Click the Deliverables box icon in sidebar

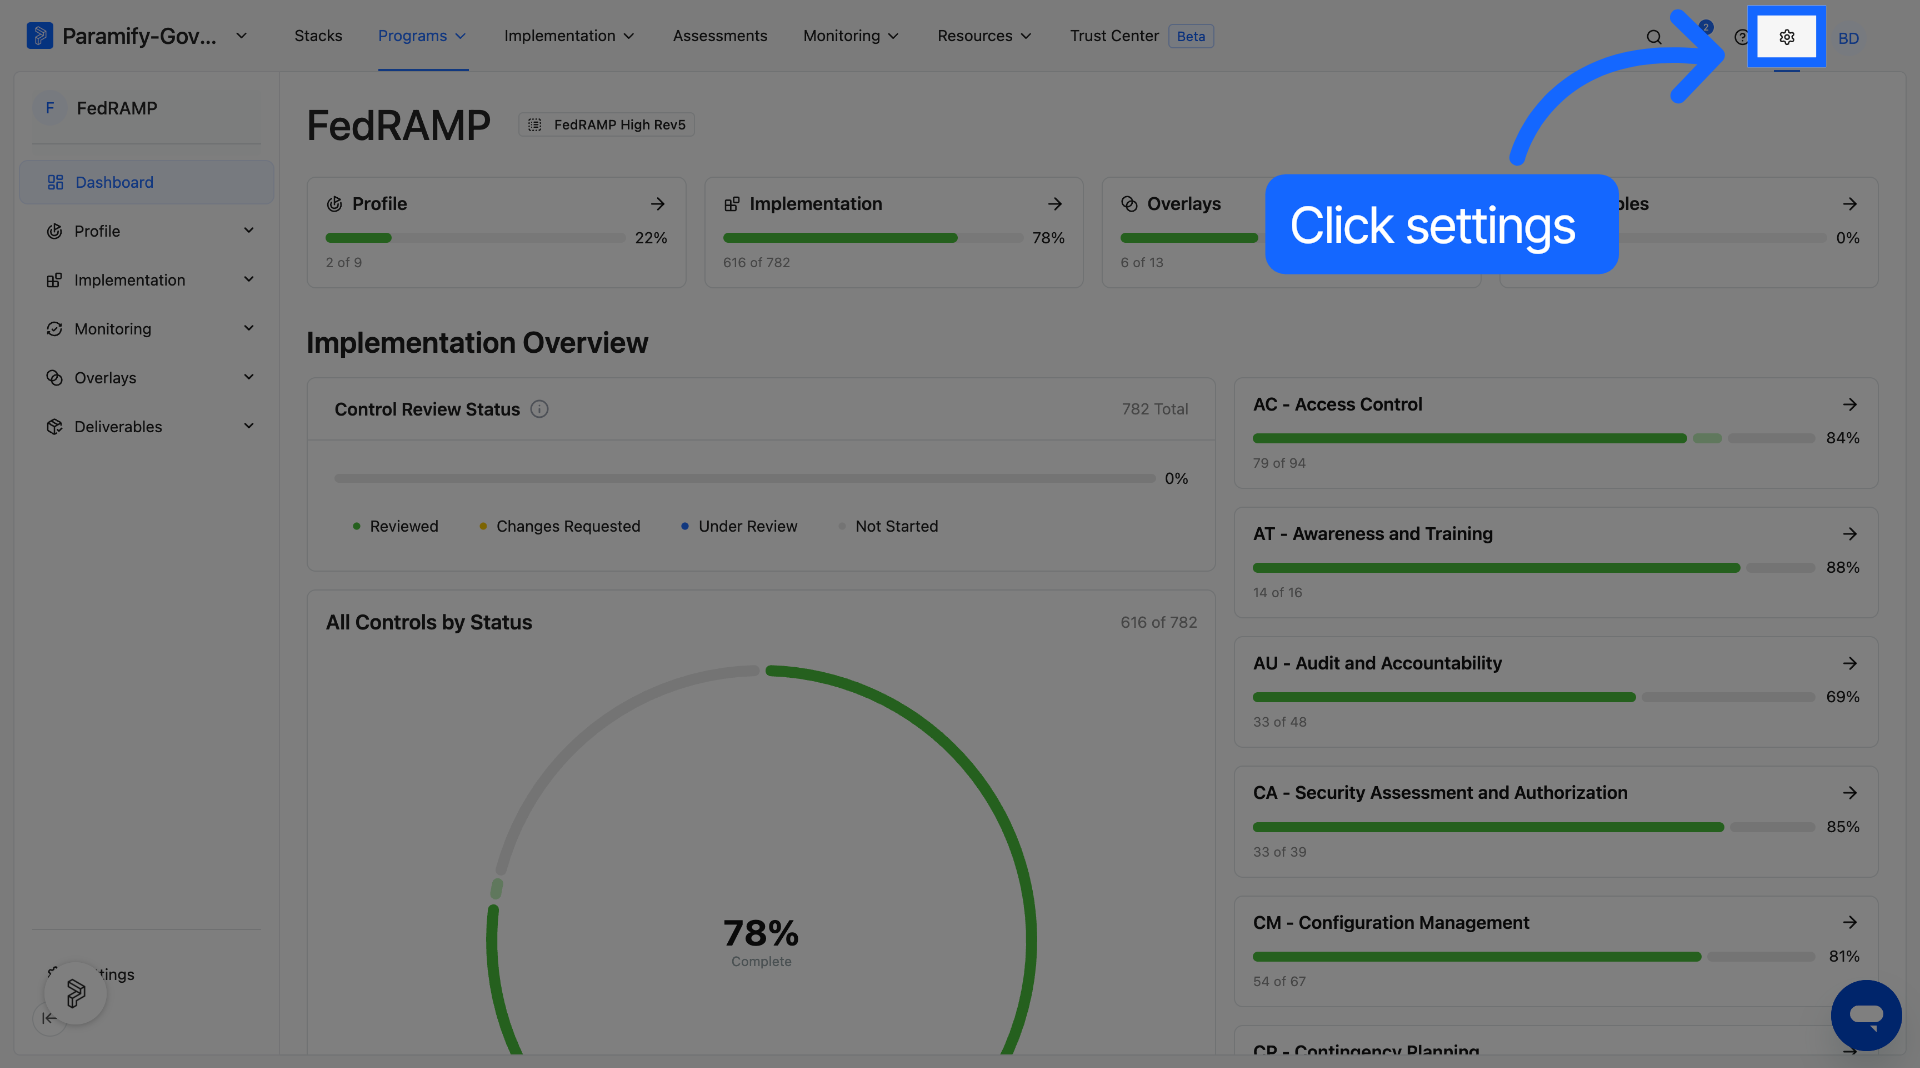[54, 427]
